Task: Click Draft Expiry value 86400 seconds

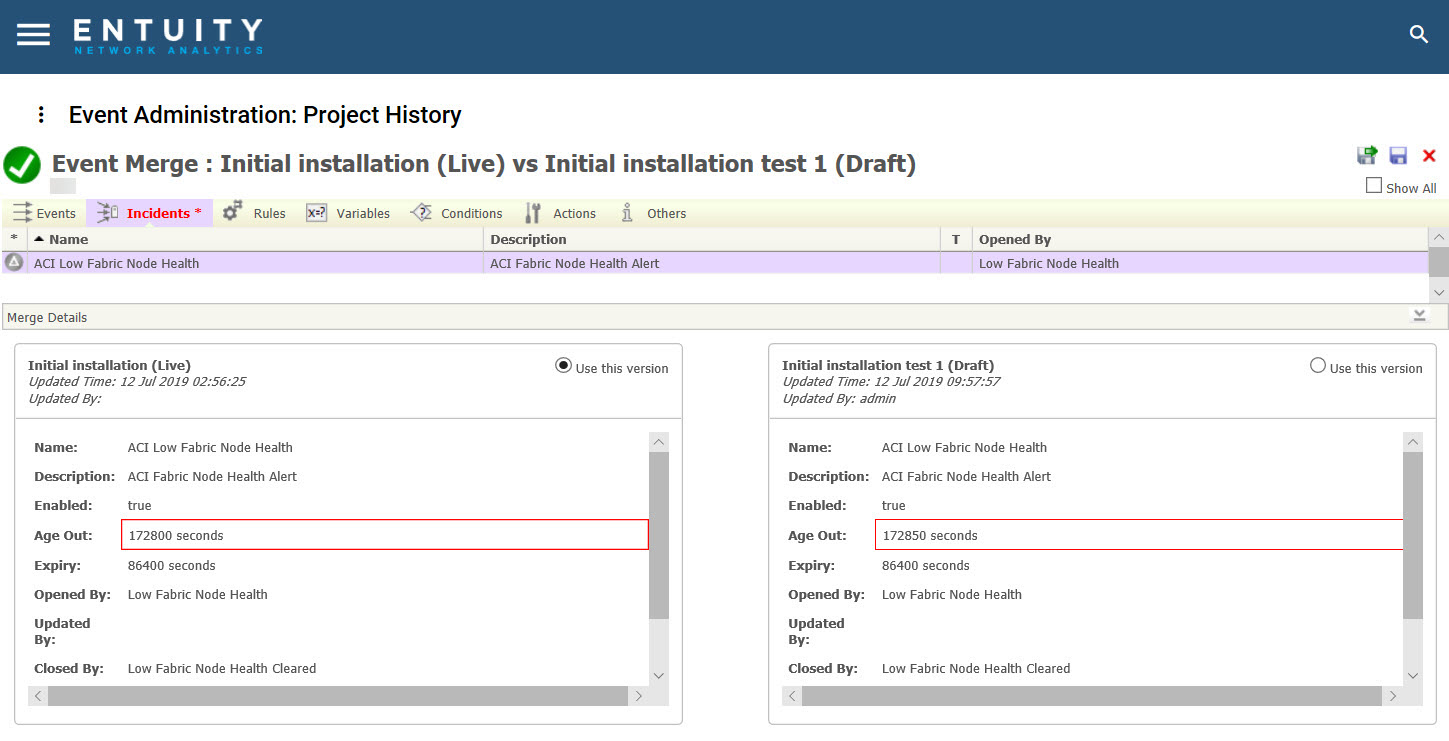Action: click(x=926, y=565)
